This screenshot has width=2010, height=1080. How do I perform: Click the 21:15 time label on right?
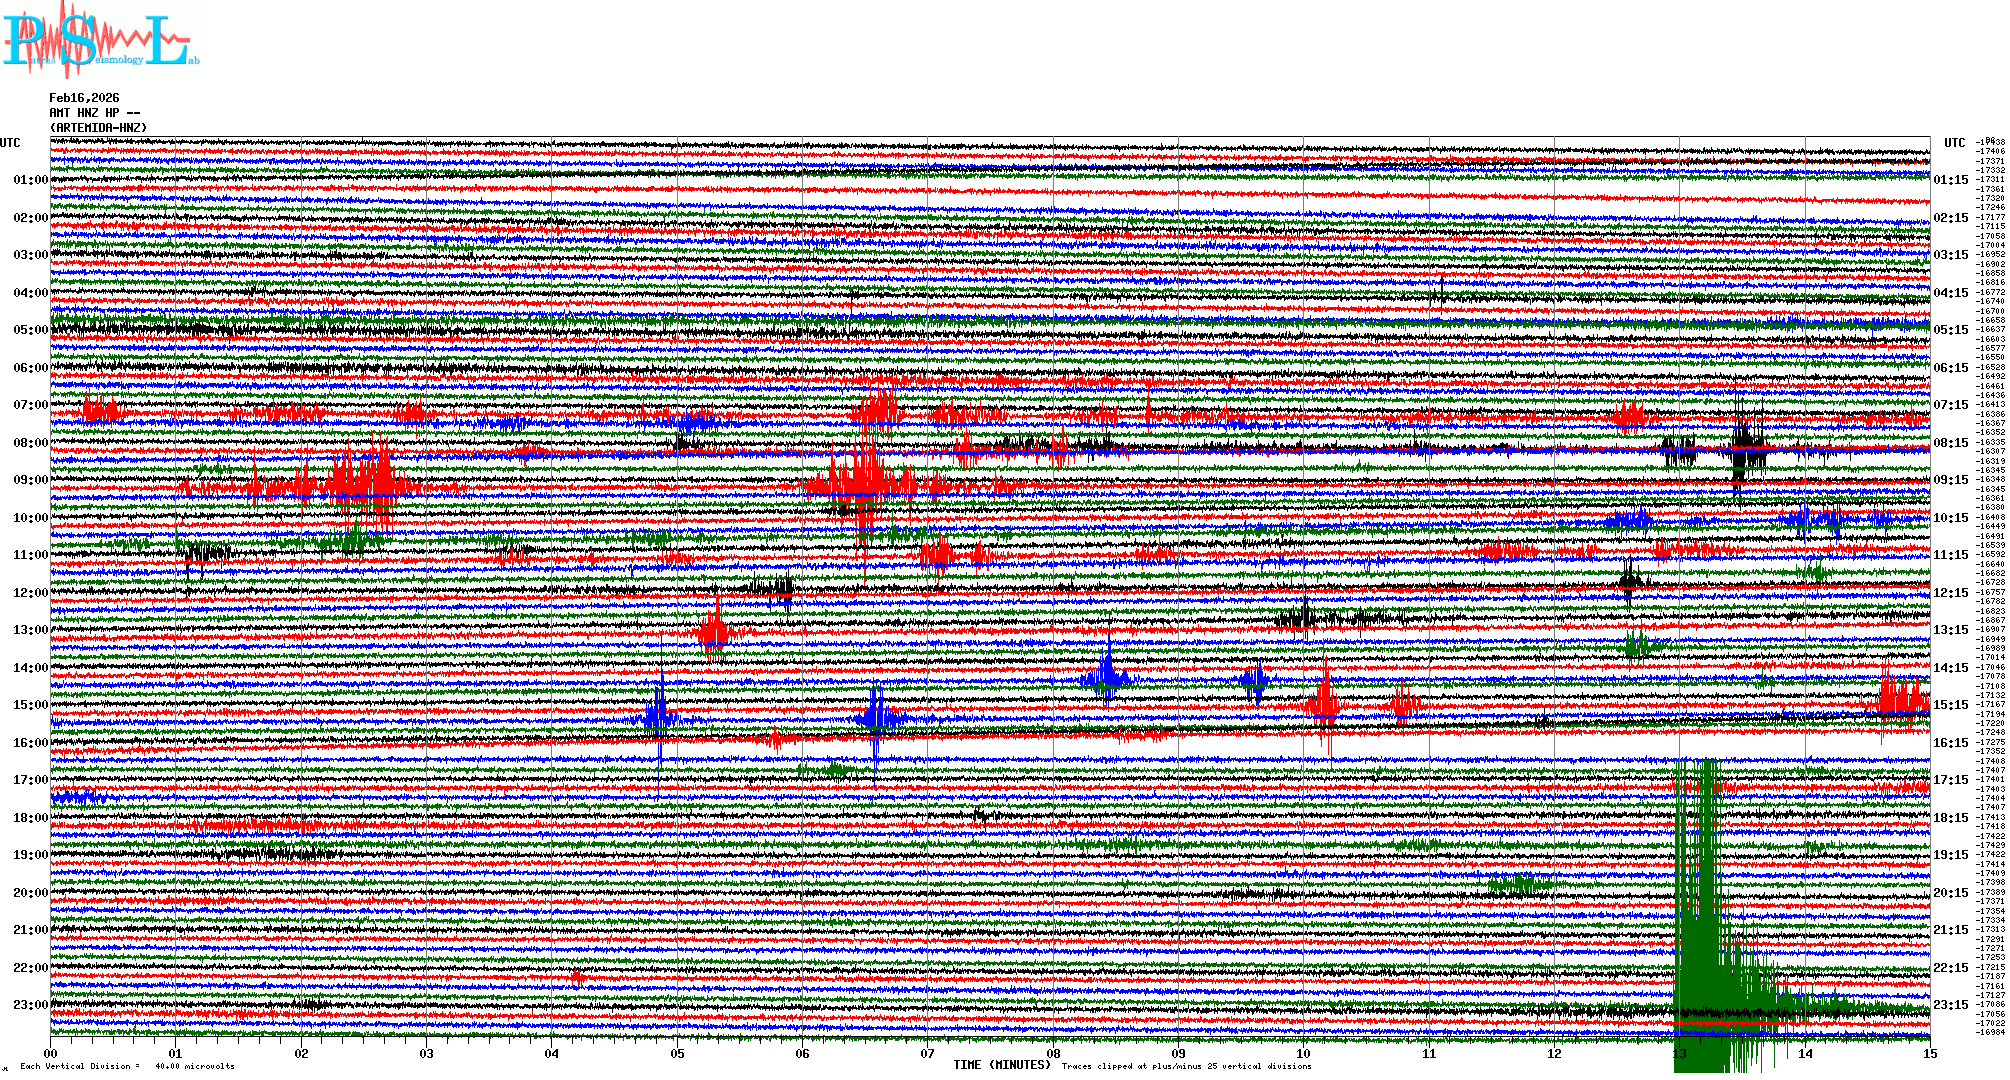coord(1950,930)
